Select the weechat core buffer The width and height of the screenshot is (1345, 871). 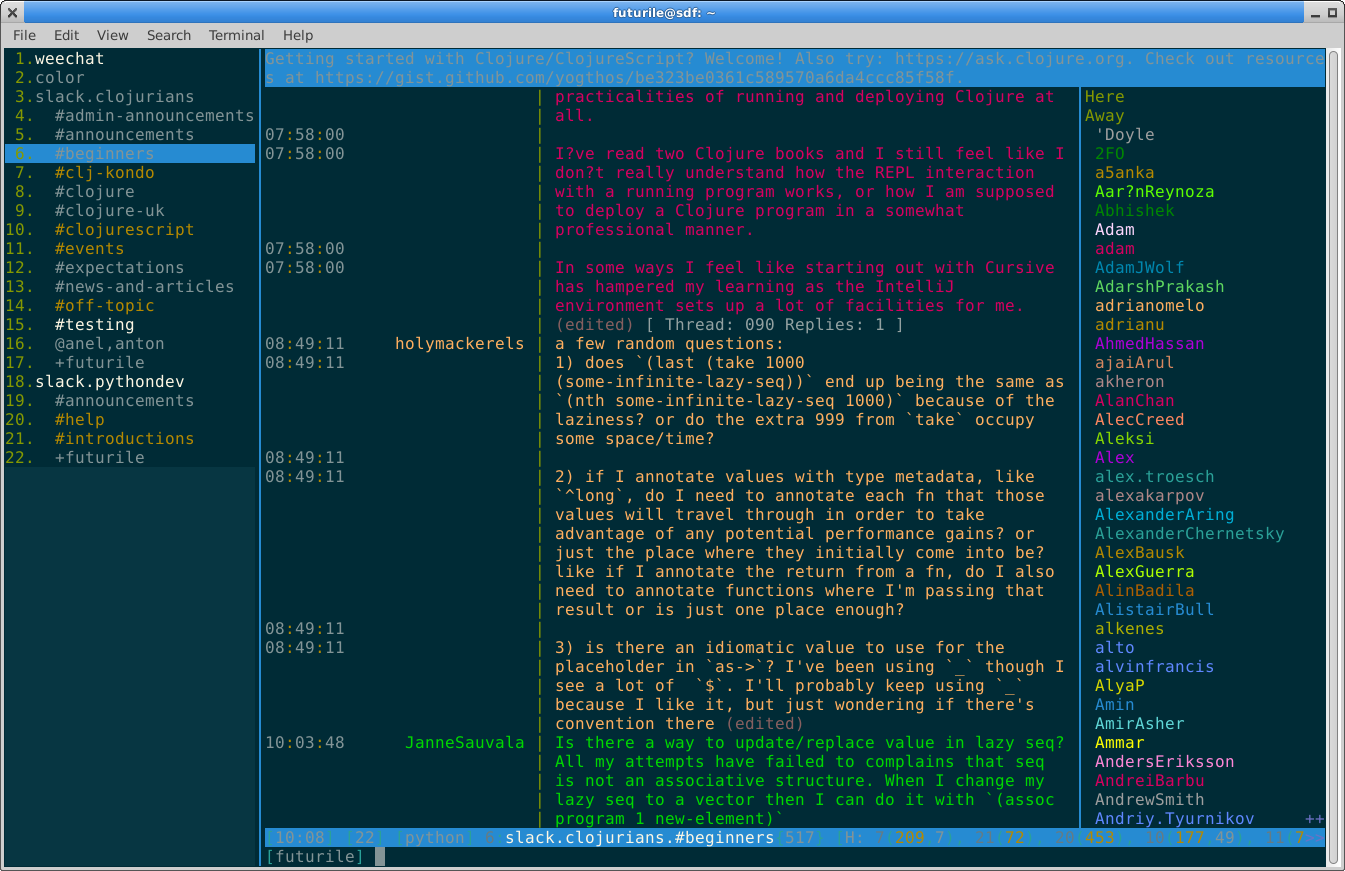pyautogui.click(x=69, y=59)
